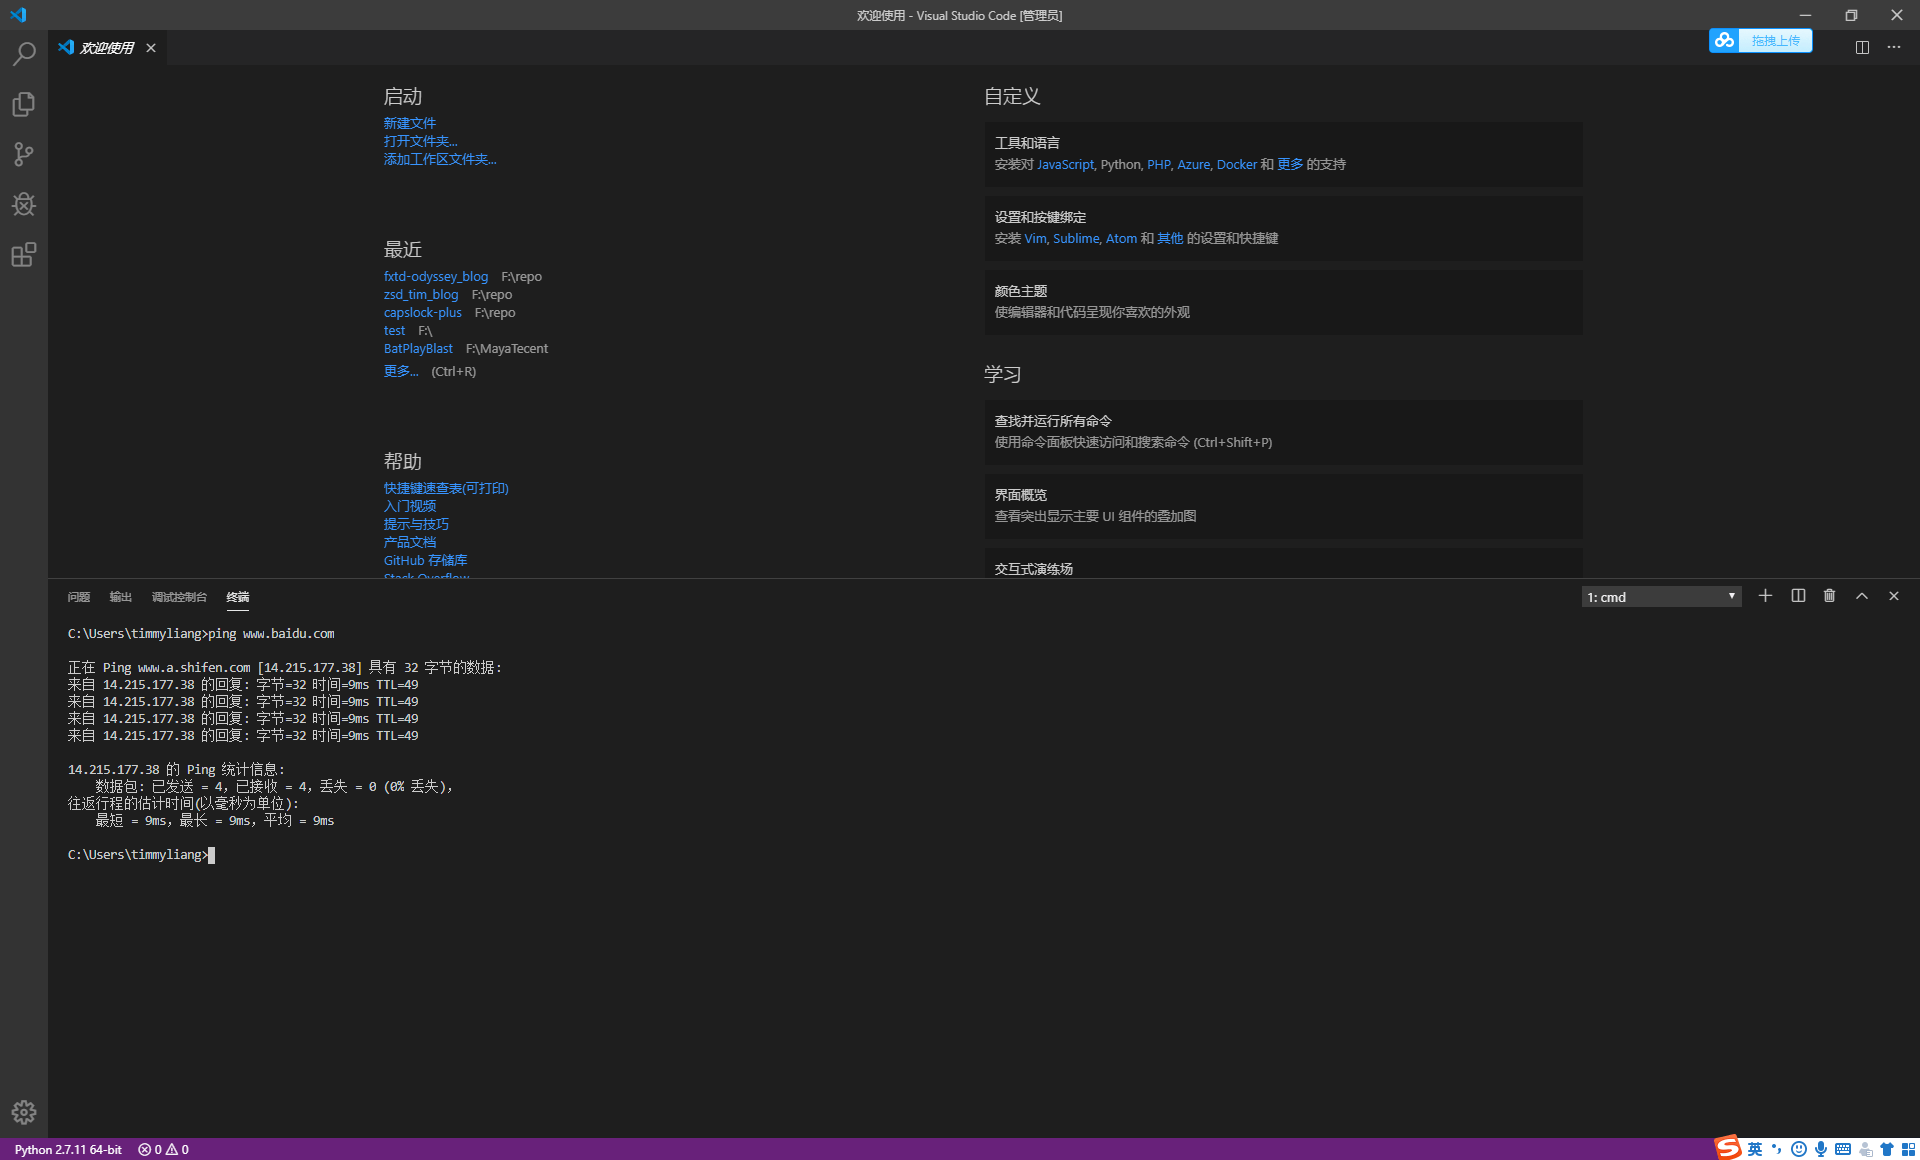The image size is (1920, 1160).
Task: Open the Source Control view
Action: pos(24,154)
